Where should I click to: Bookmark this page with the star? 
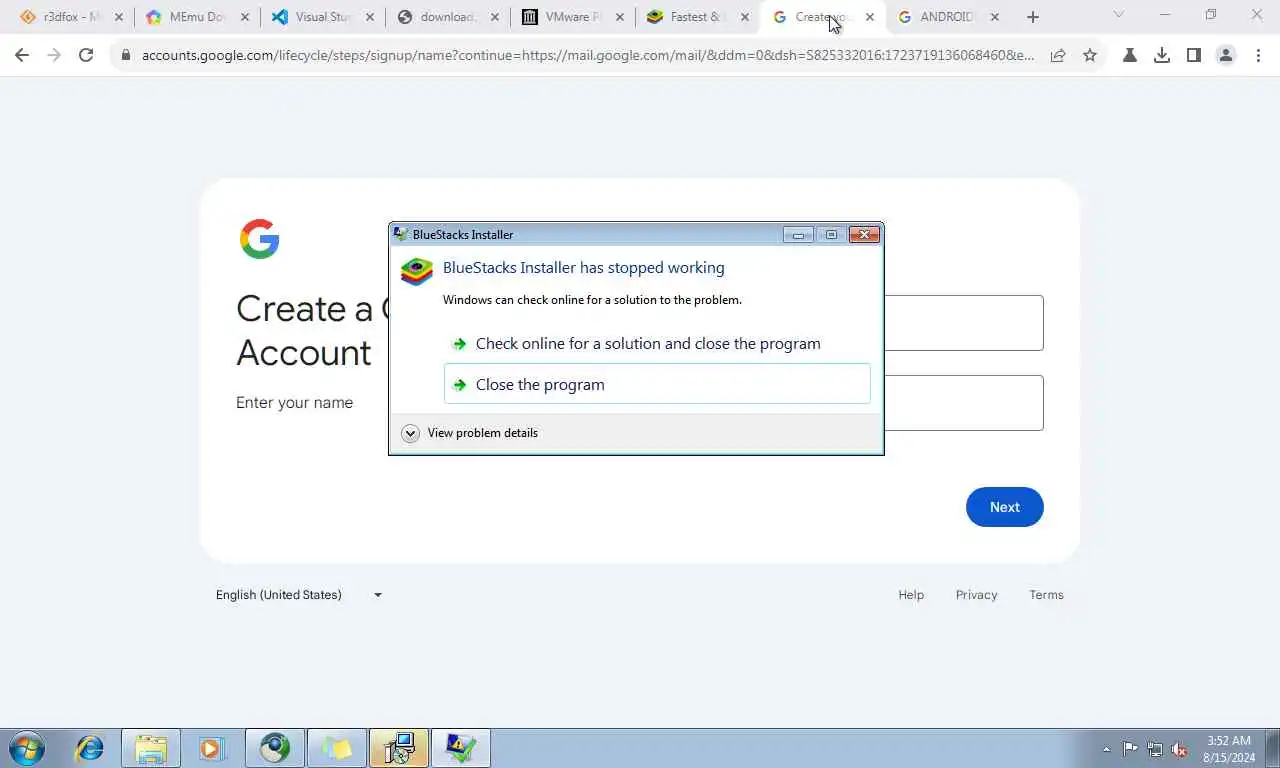click(x=1090, y=56)
